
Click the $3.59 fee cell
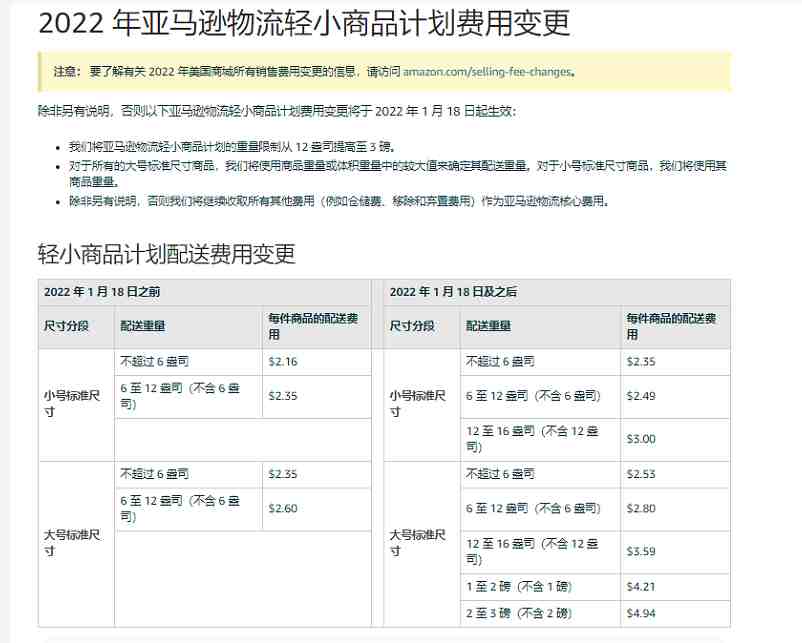click(x=641, y=552)
